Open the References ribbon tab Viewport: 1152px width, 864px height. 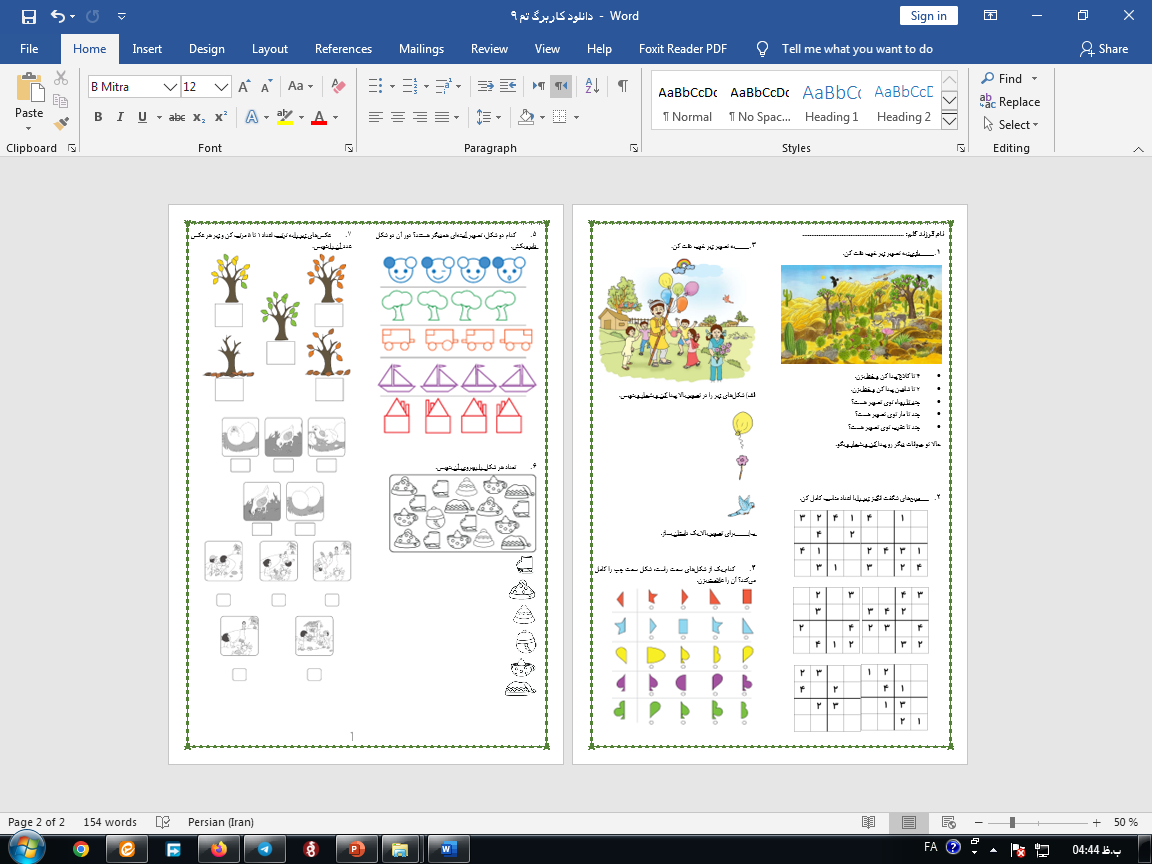[x=344, y=48]
